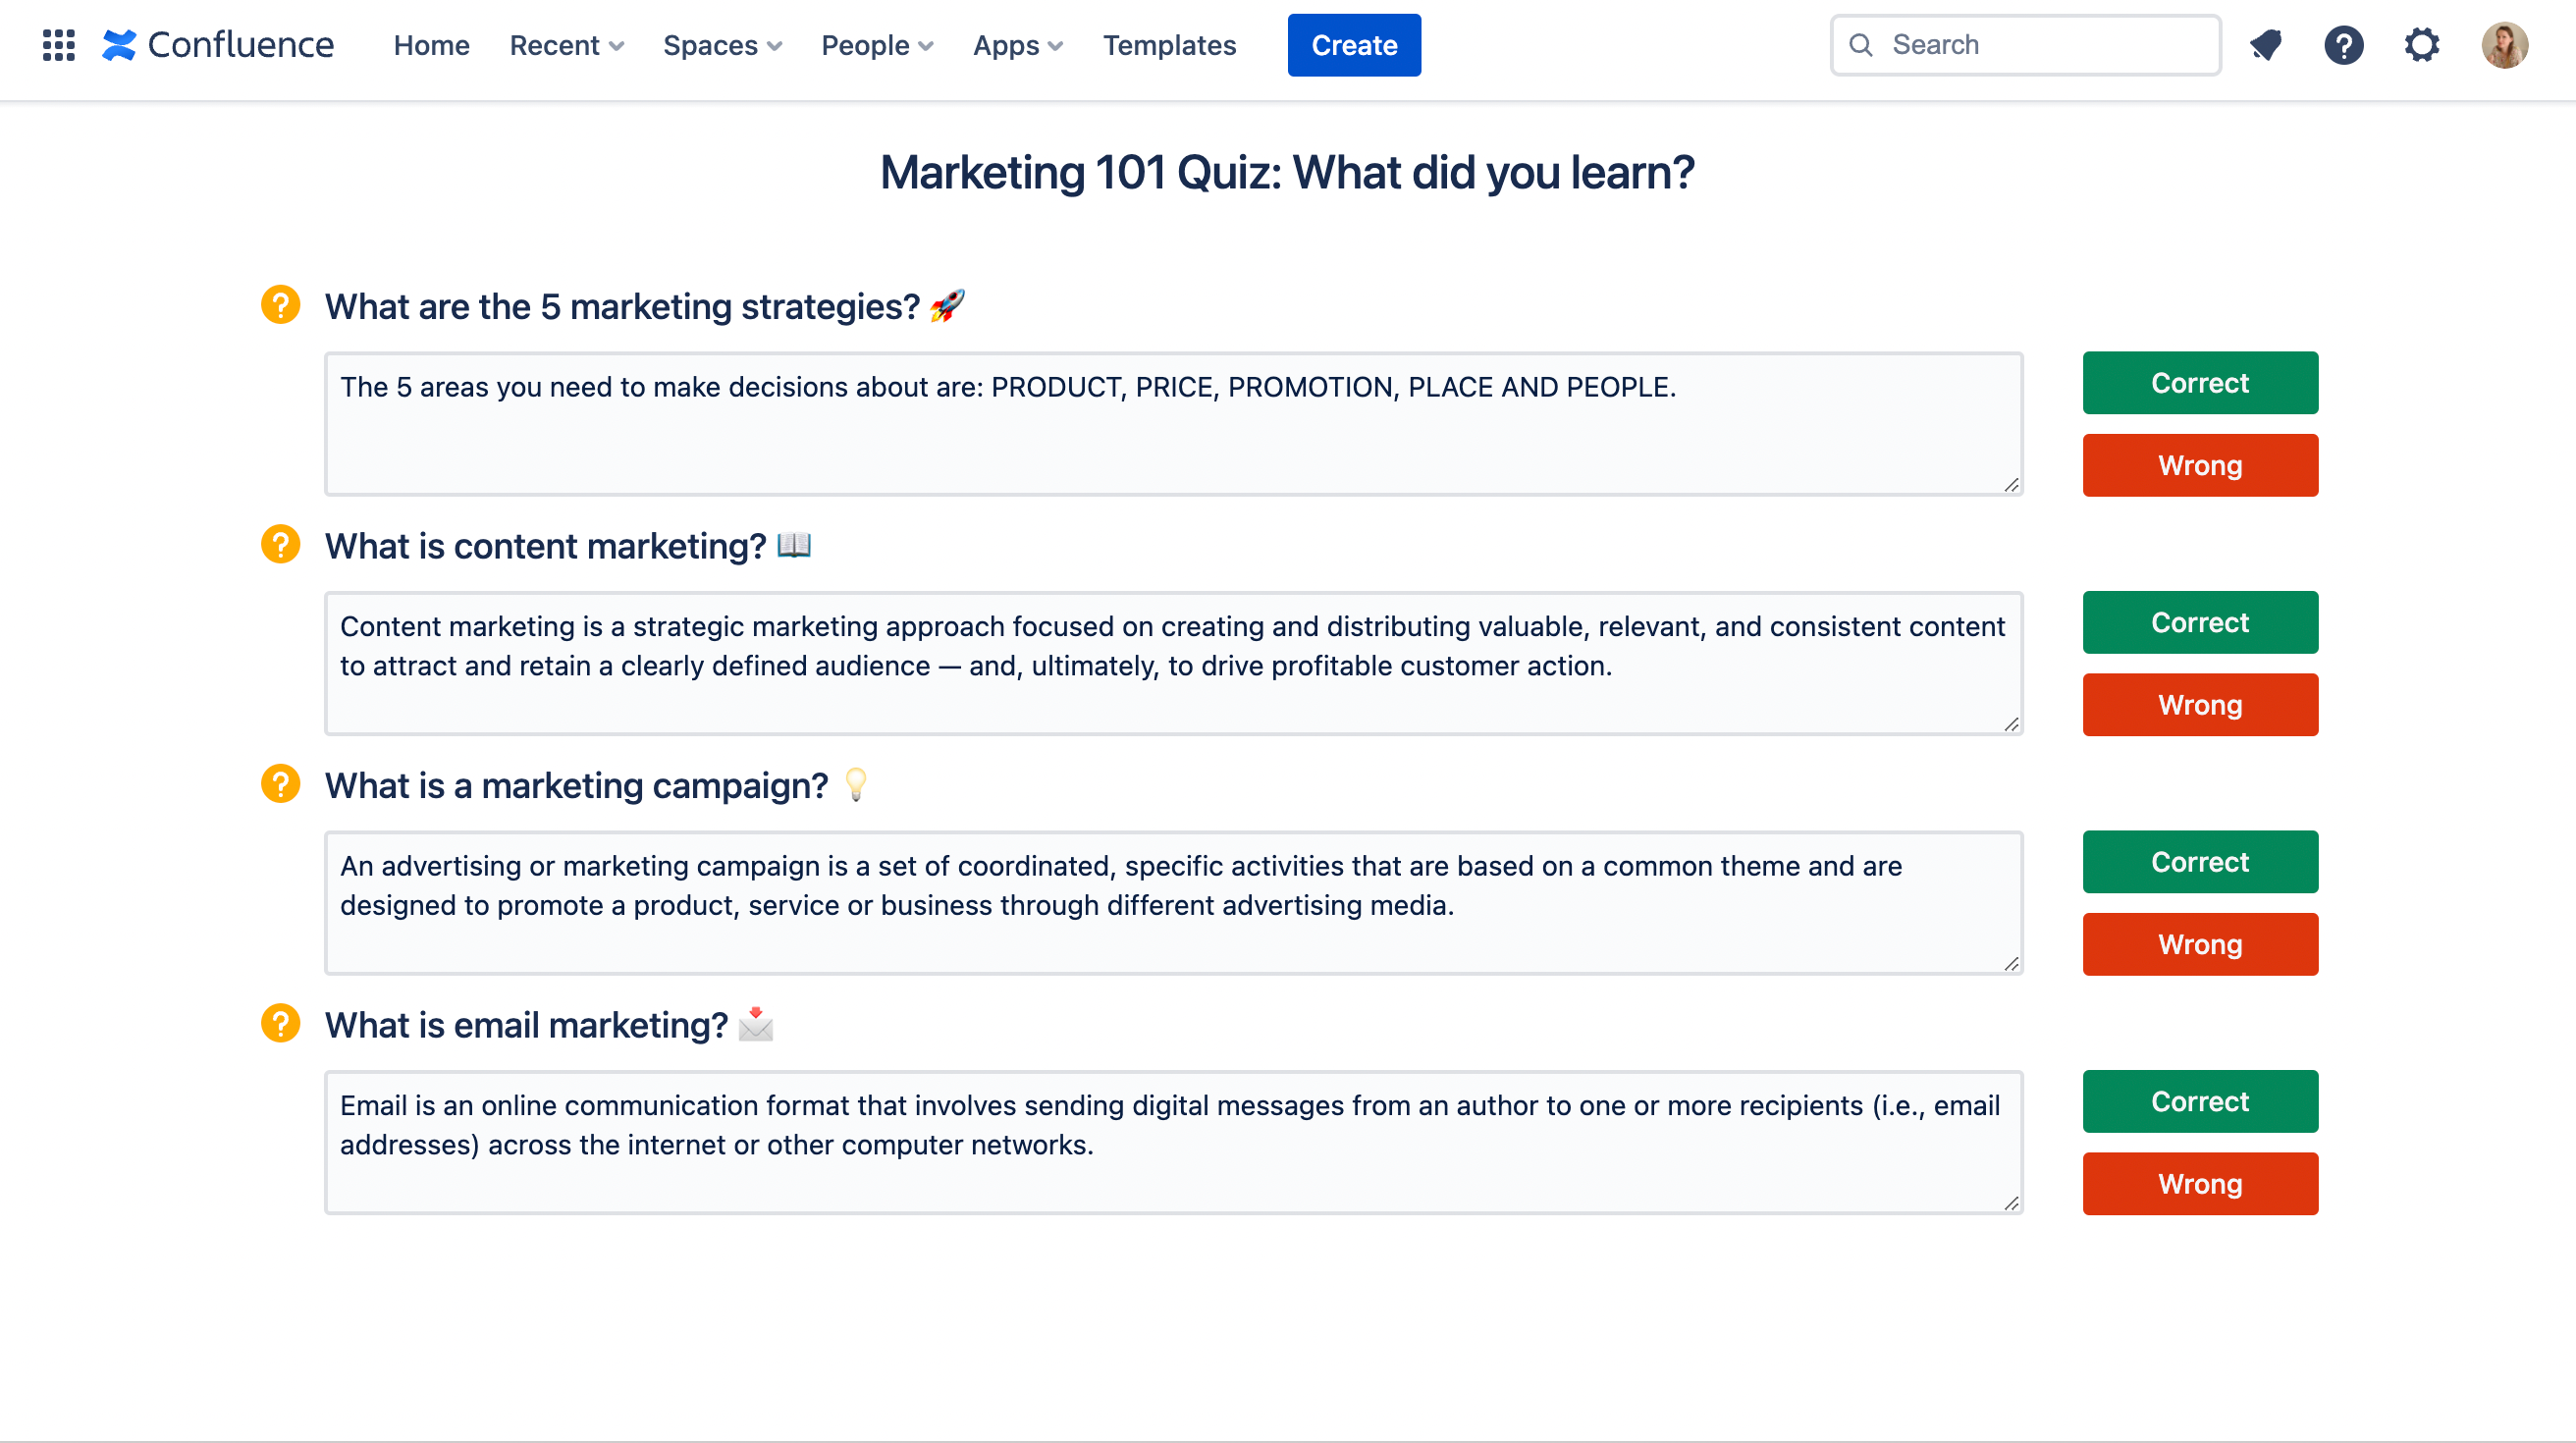
Task: Click heading 'What is email marketing?'
Action: [526, 1026]
